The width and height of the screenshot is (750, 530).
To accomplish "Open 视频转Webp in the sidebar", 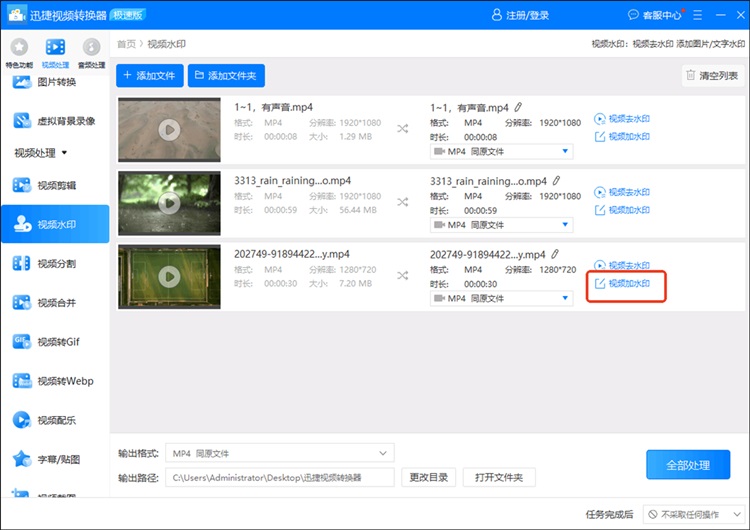I will tap(55, 381).
